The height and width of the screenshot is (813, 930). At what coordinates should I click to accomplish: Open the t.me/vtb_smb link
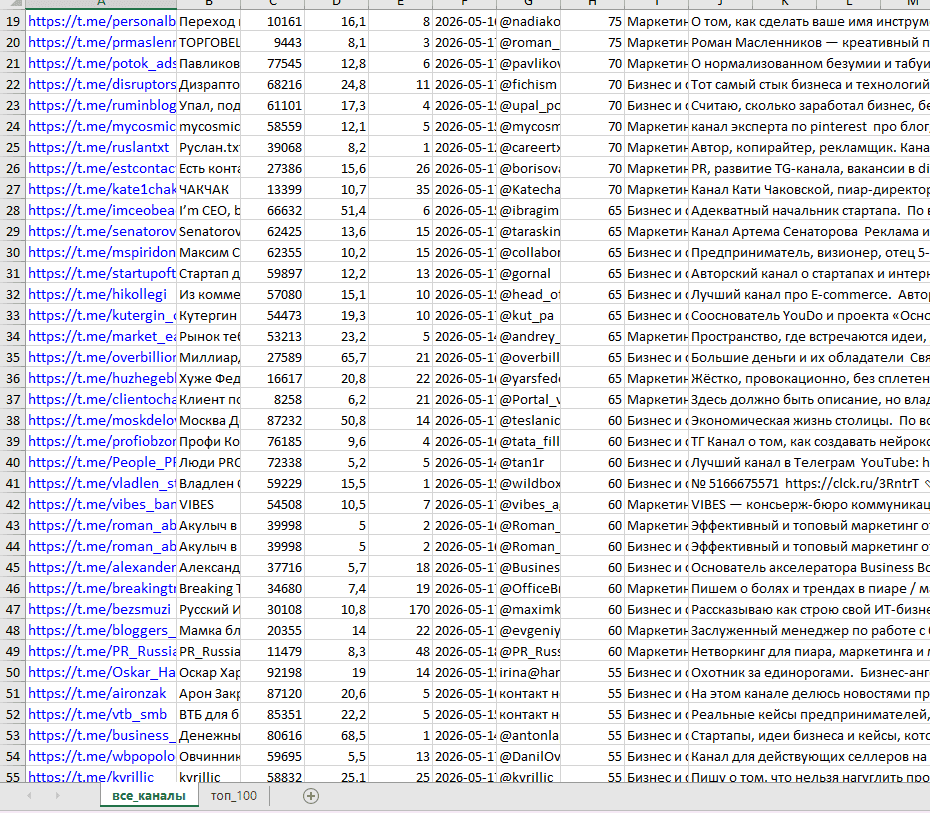click(x=98, y=715)
